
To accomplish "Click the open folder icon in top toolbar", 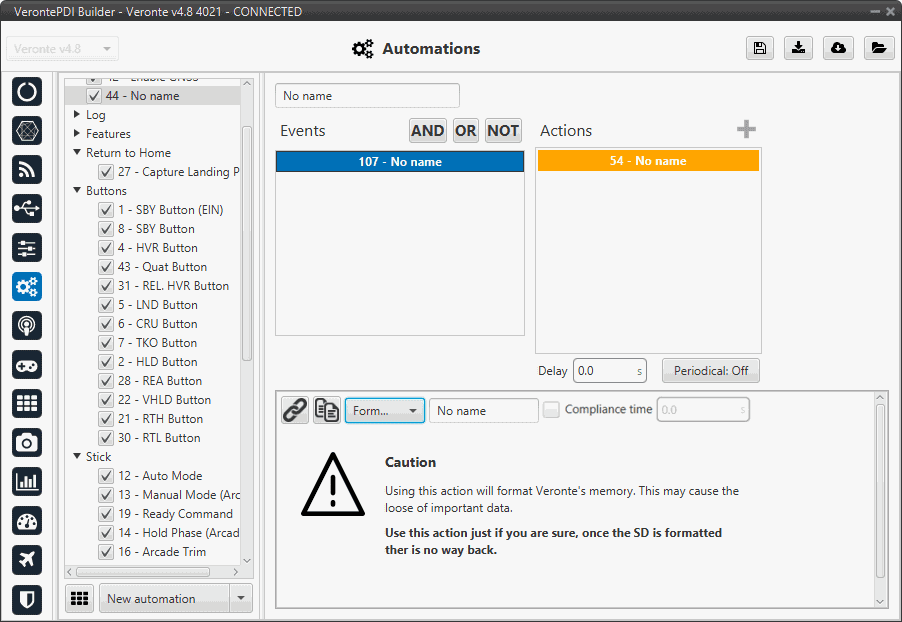I will click(x=878, y=48).
